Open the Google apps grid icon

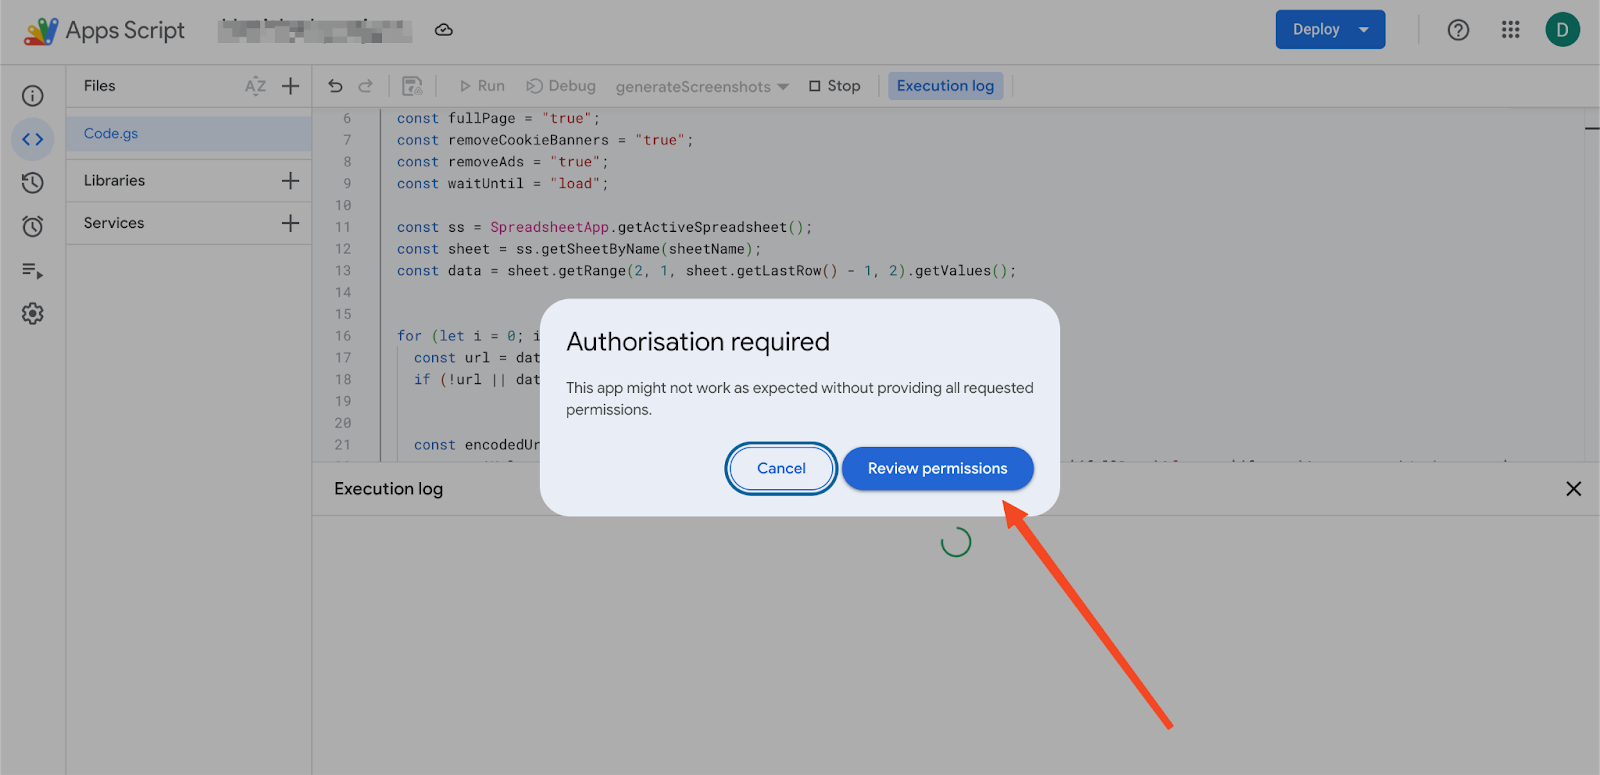[1510, 30]
